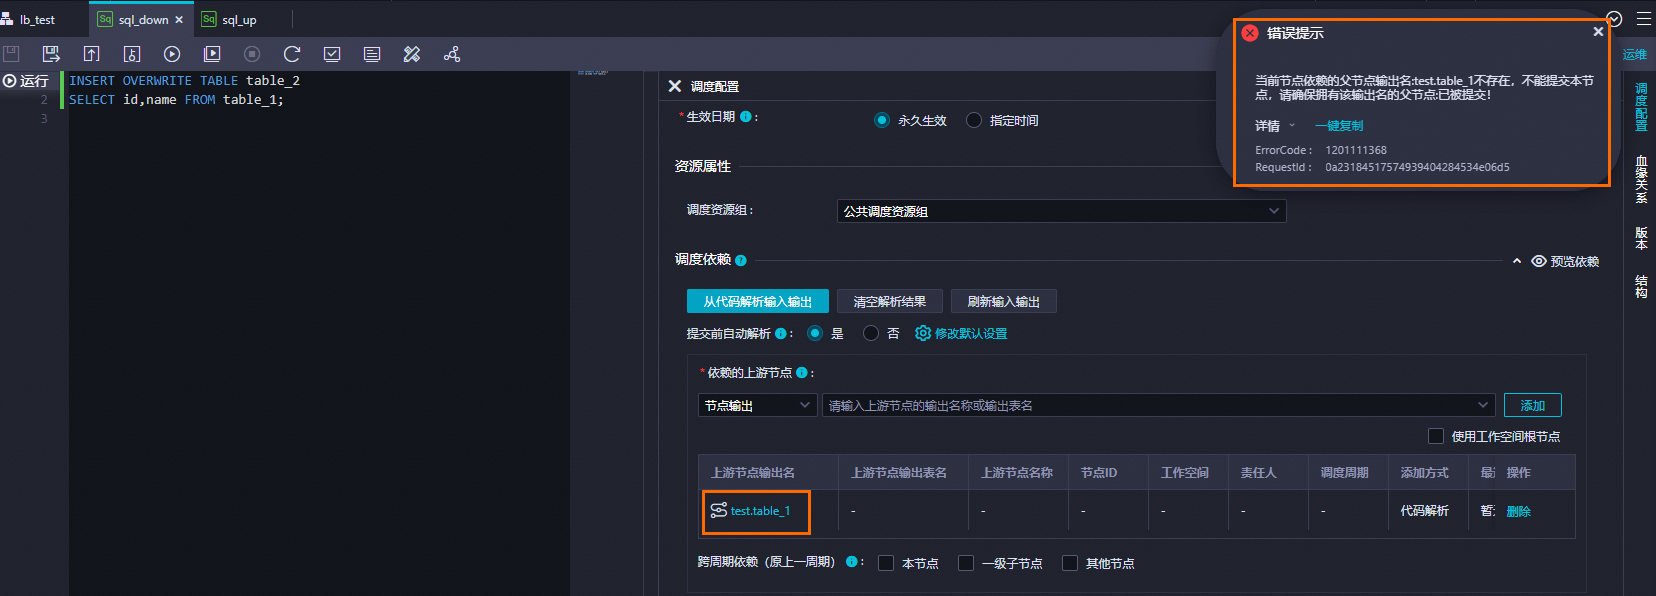Open 血缘关系 side tab
1656x596 pixels.
click(x=1641, y=180)
